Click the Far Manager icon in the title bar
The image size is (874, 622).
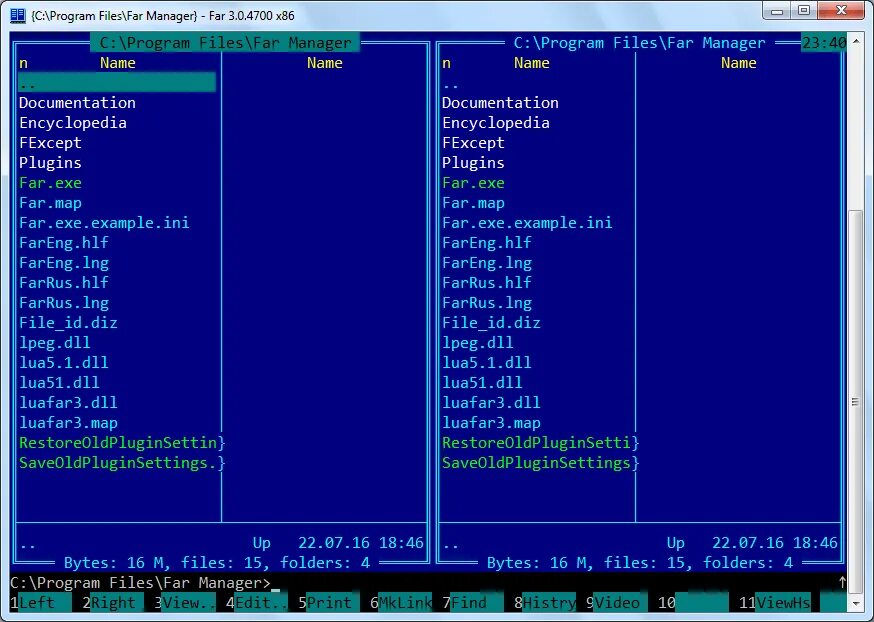[18, 15]
